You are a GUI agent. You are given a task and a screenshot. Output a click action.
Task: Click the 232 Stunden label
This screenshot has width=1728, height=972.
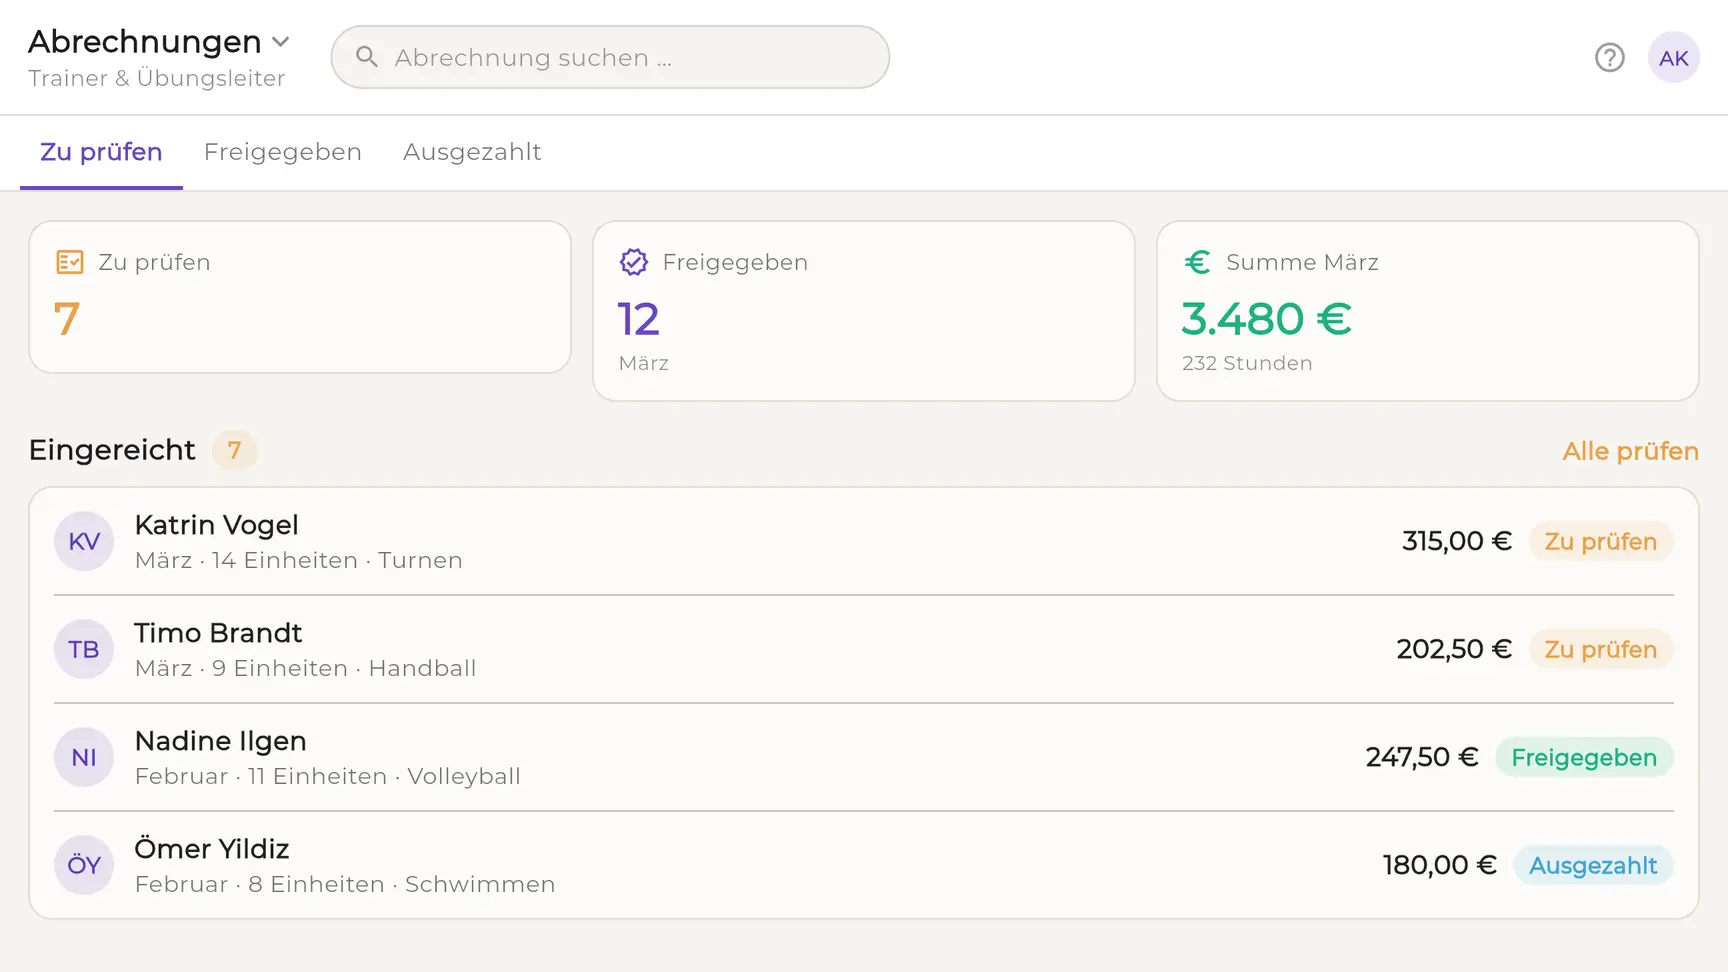click(x=1247, y=363)
